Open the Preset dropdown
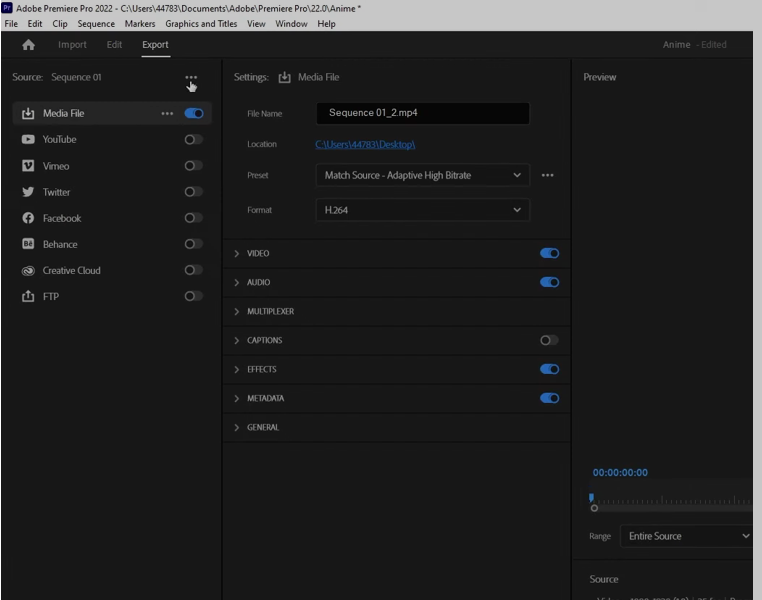 coord(422,175)
